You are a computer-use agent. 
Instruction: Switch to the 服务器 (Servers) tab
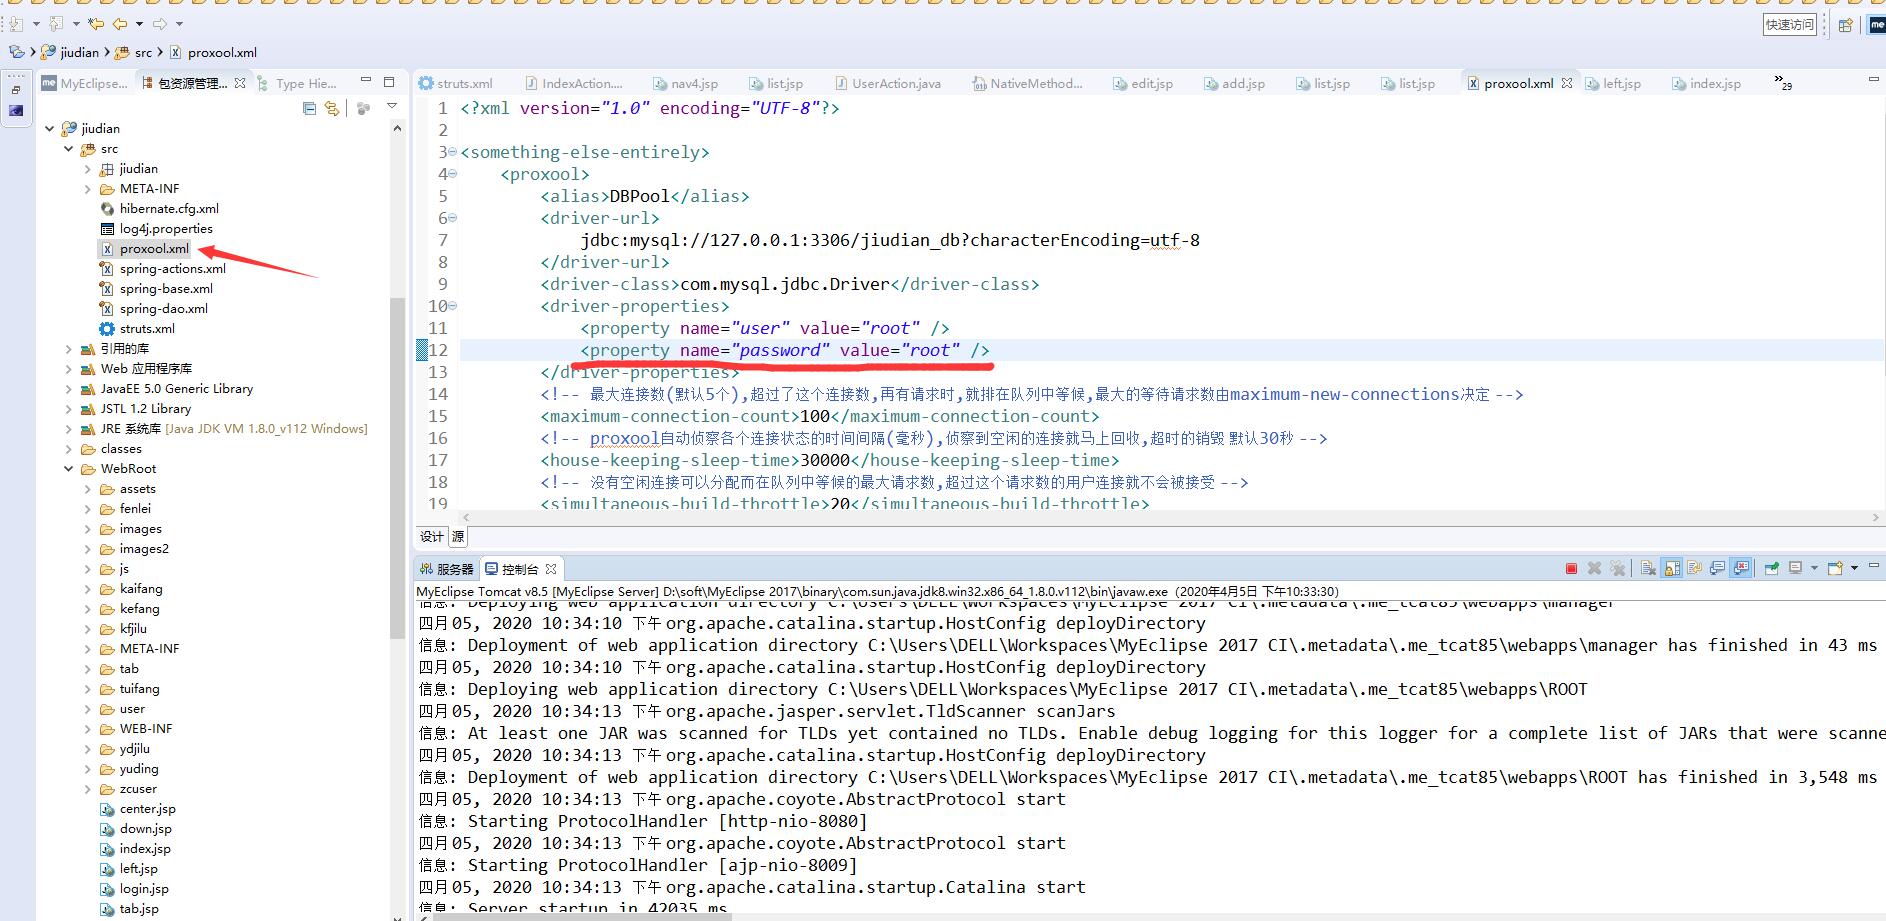(447, 569)
